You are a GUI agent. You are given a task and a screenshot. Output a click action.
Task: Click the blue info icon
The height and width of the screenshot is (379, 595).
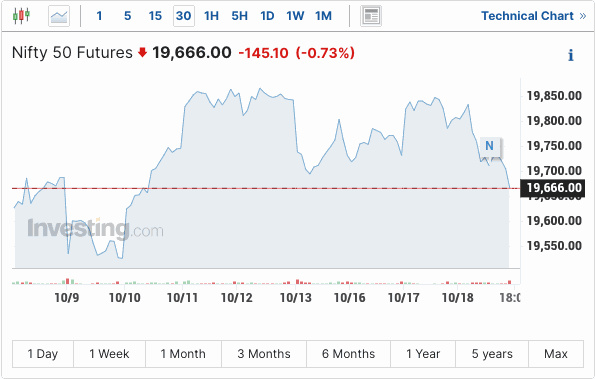point(570,55)
